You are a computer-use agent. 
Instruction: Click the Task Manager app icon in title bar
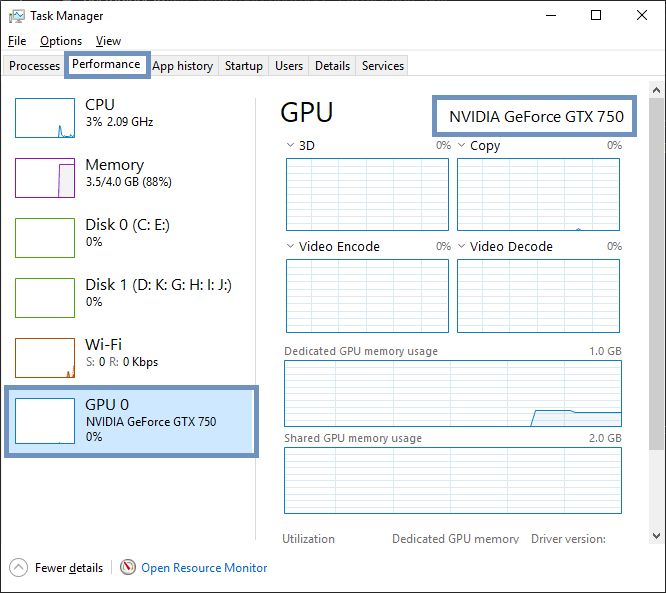pos(17,16)
